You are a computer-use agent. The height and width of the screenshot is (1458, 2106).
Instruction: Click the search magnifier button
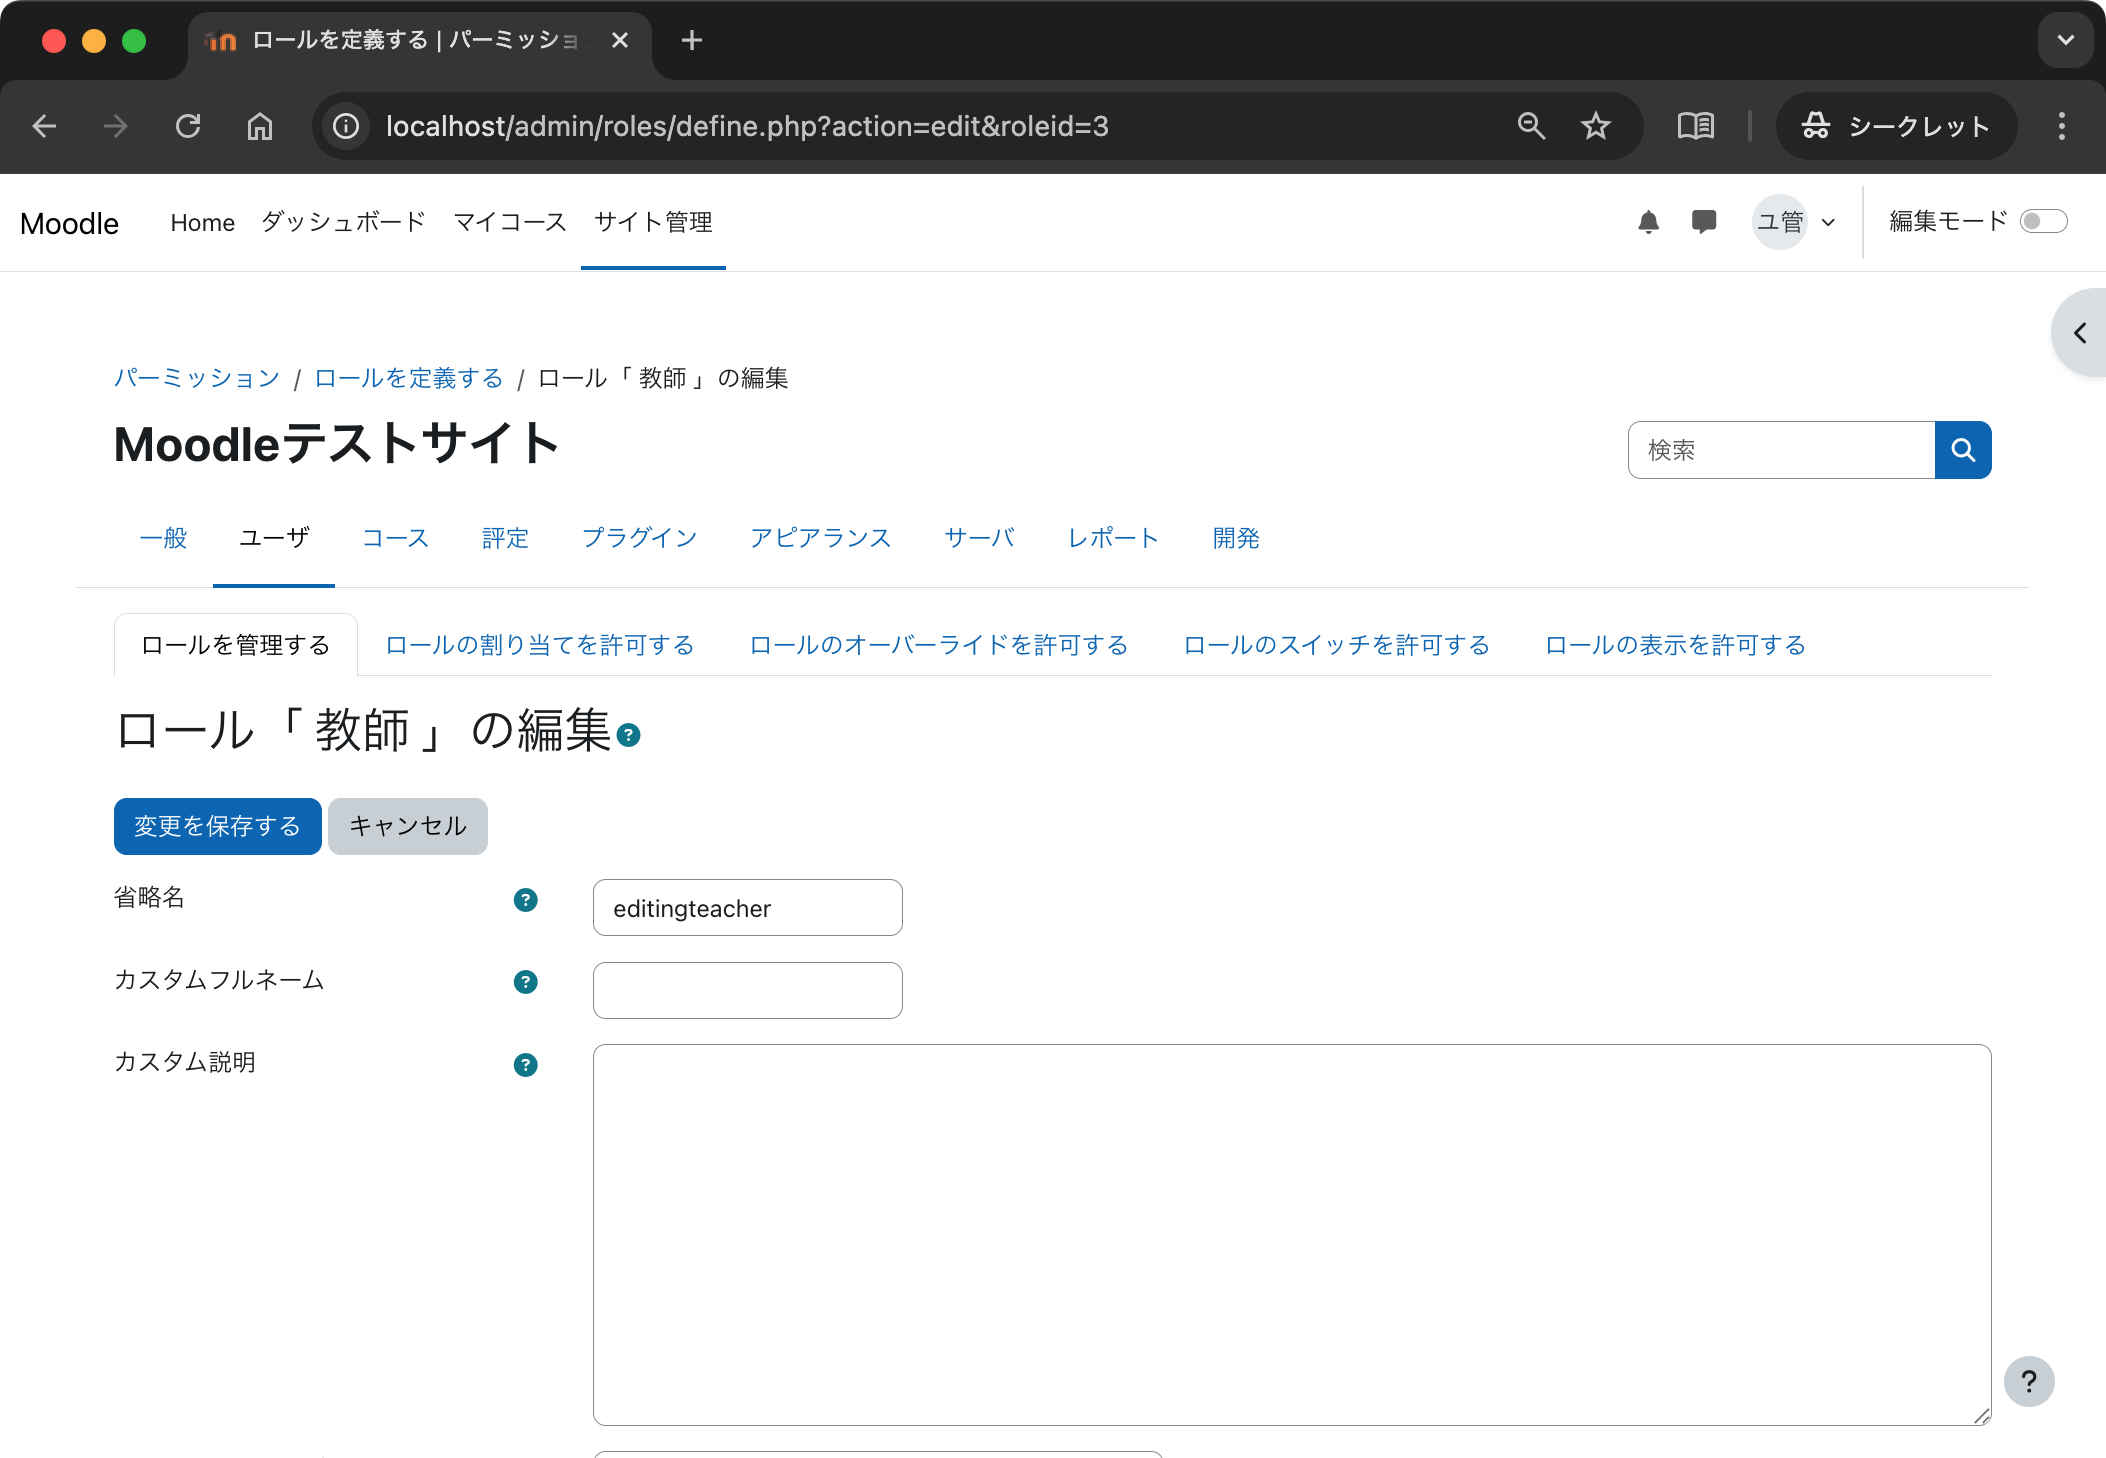pyautogui.click(x=1962, y=450)
